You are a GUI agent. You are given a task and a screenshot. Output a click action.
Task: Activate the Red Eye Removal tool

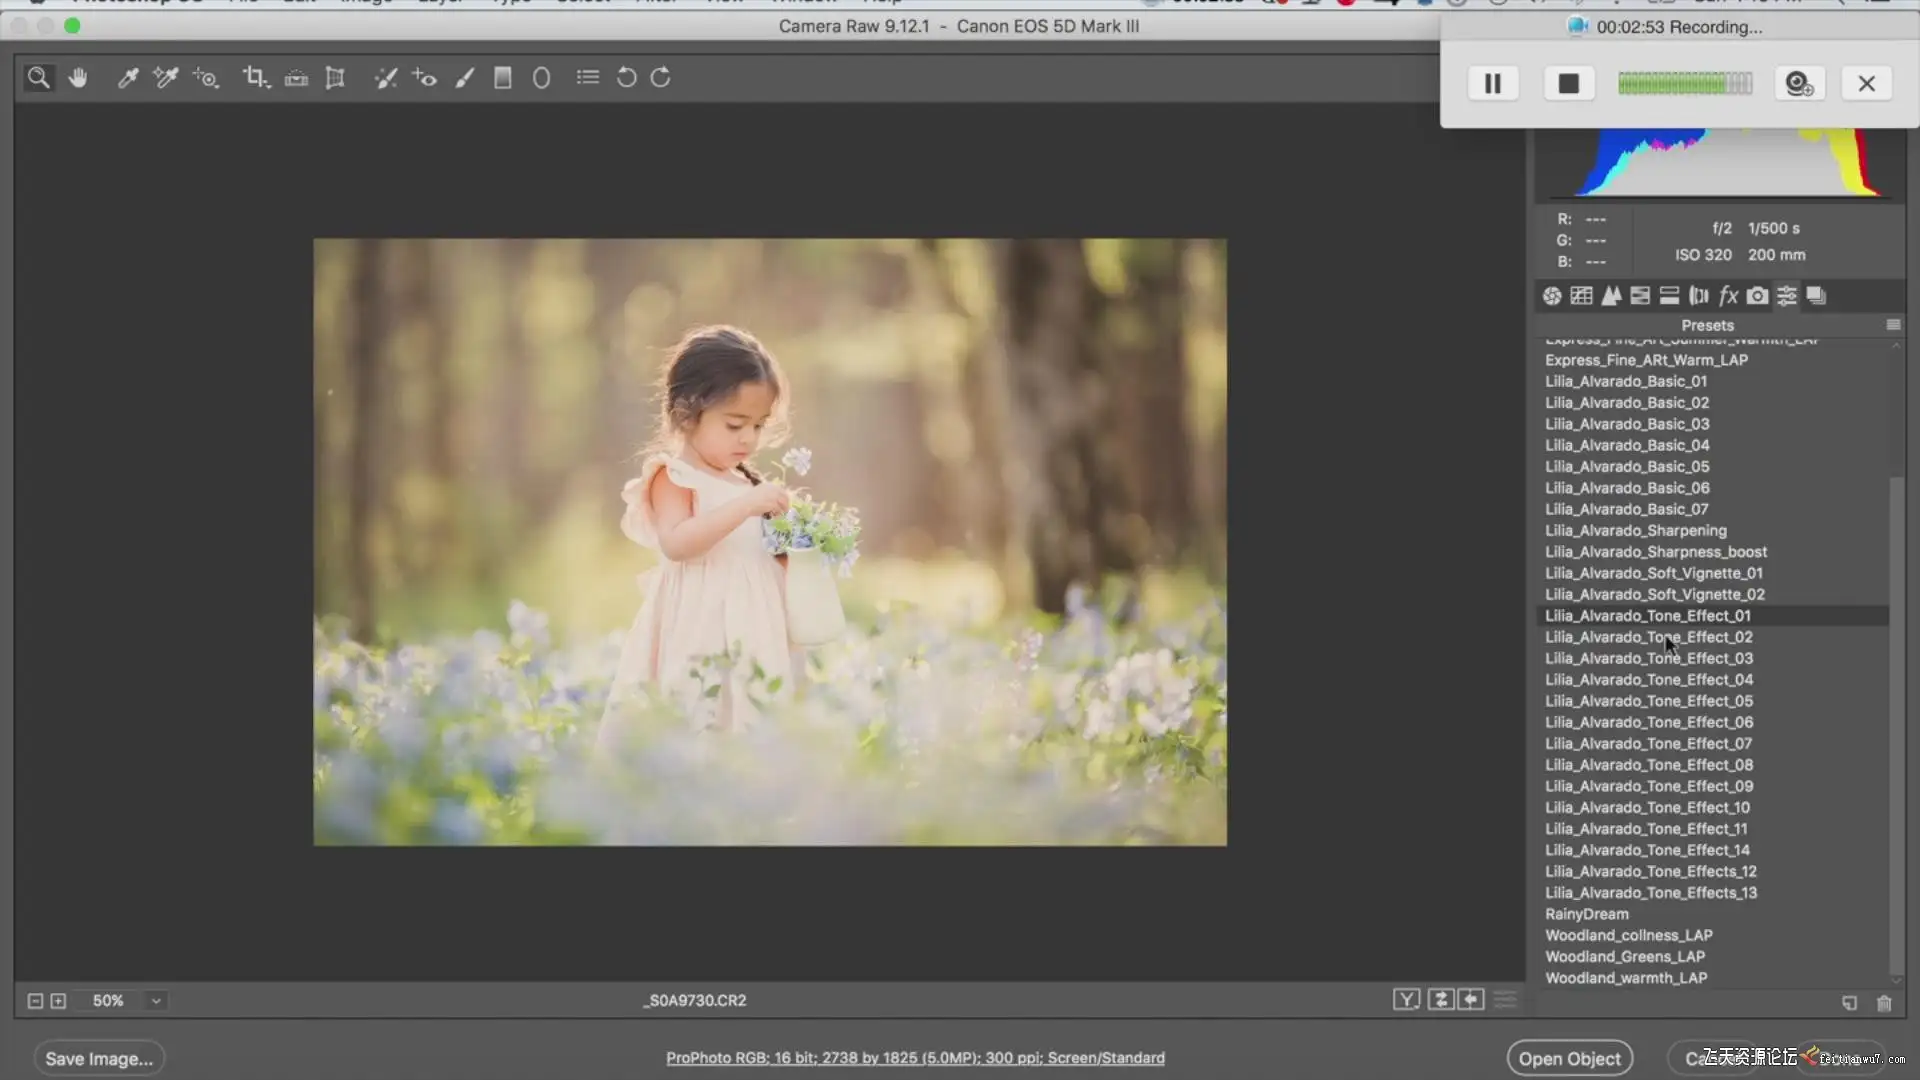(424, 78)
